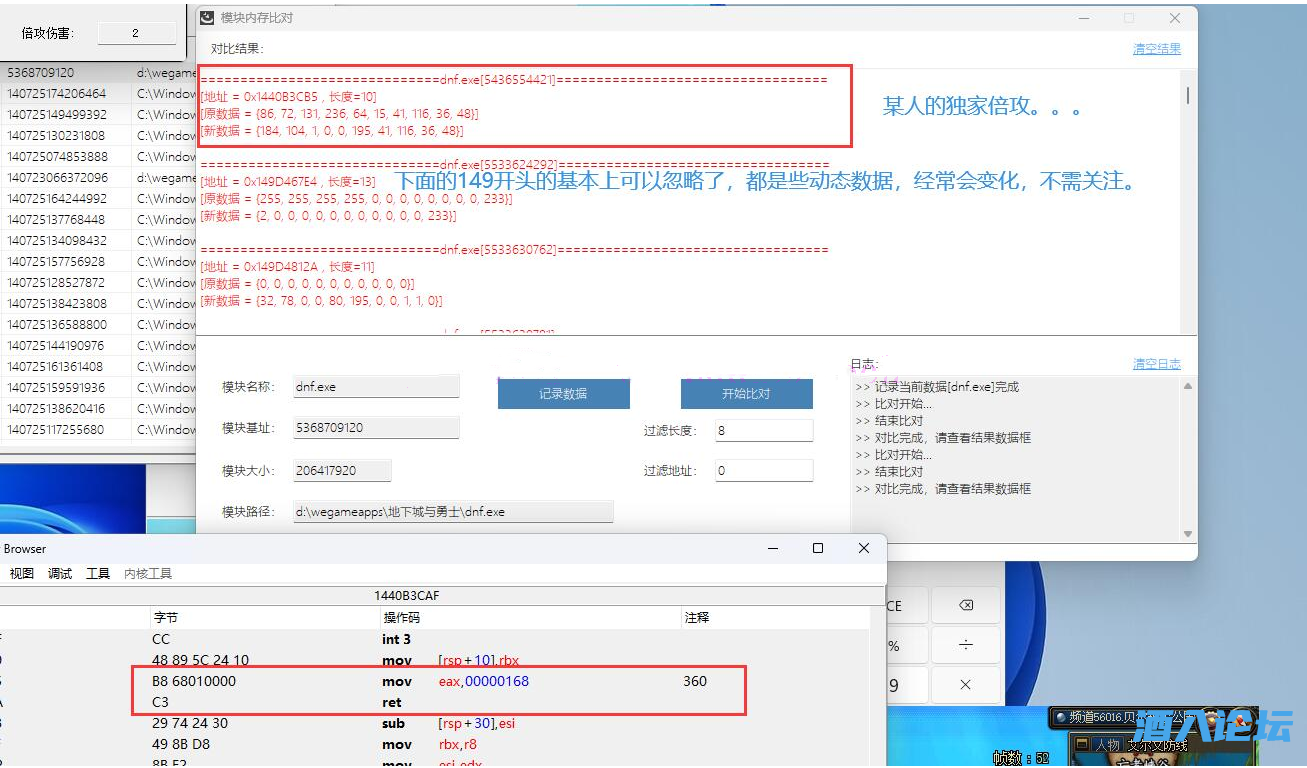The width and height of the screenshot is (1307, 768).
Task: Select the ret instruction row C3
Action: tap(435, 702)
